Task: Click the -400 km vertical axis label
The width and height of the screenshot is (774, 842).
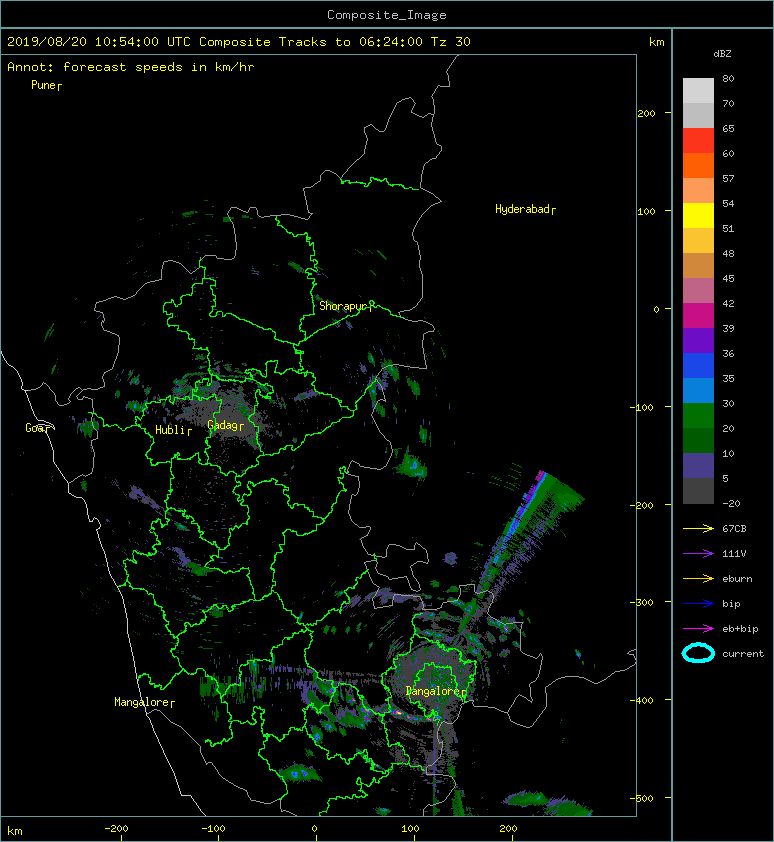Action: 642,700
